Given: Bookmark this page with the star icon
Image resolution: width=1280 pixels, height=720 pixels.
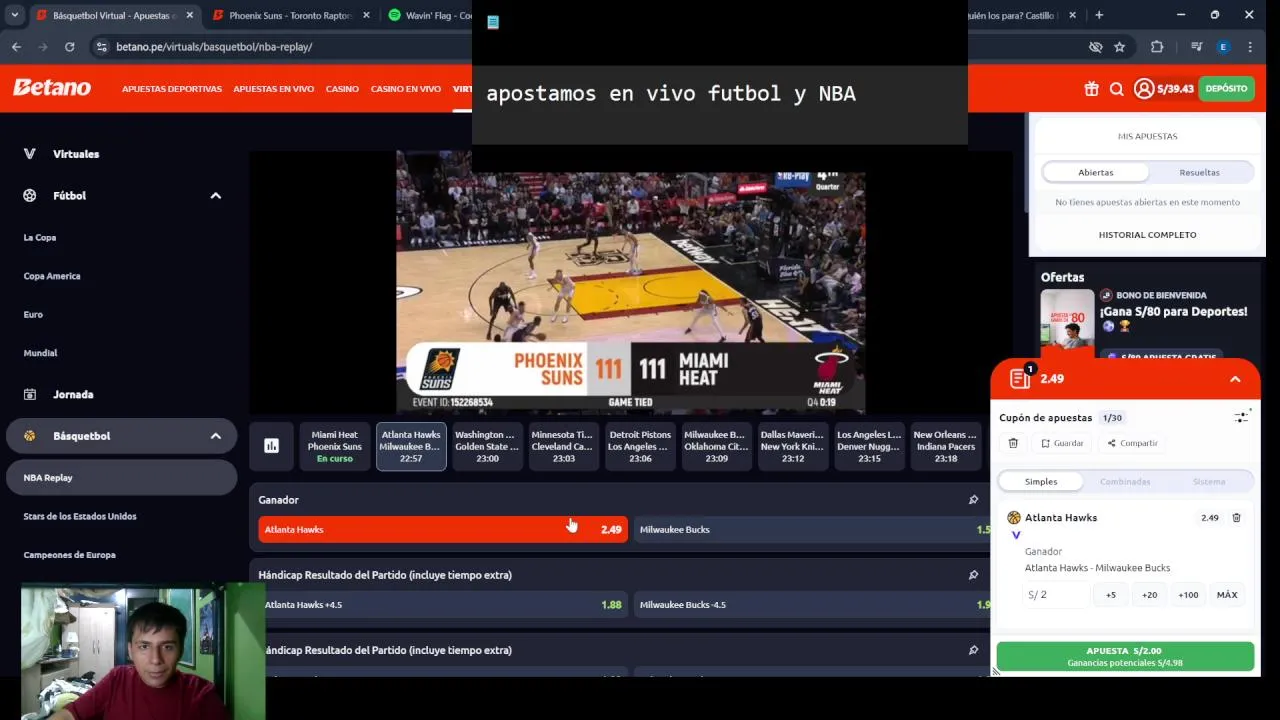Looking at the screenshot, I should (x=1119, y=47).
